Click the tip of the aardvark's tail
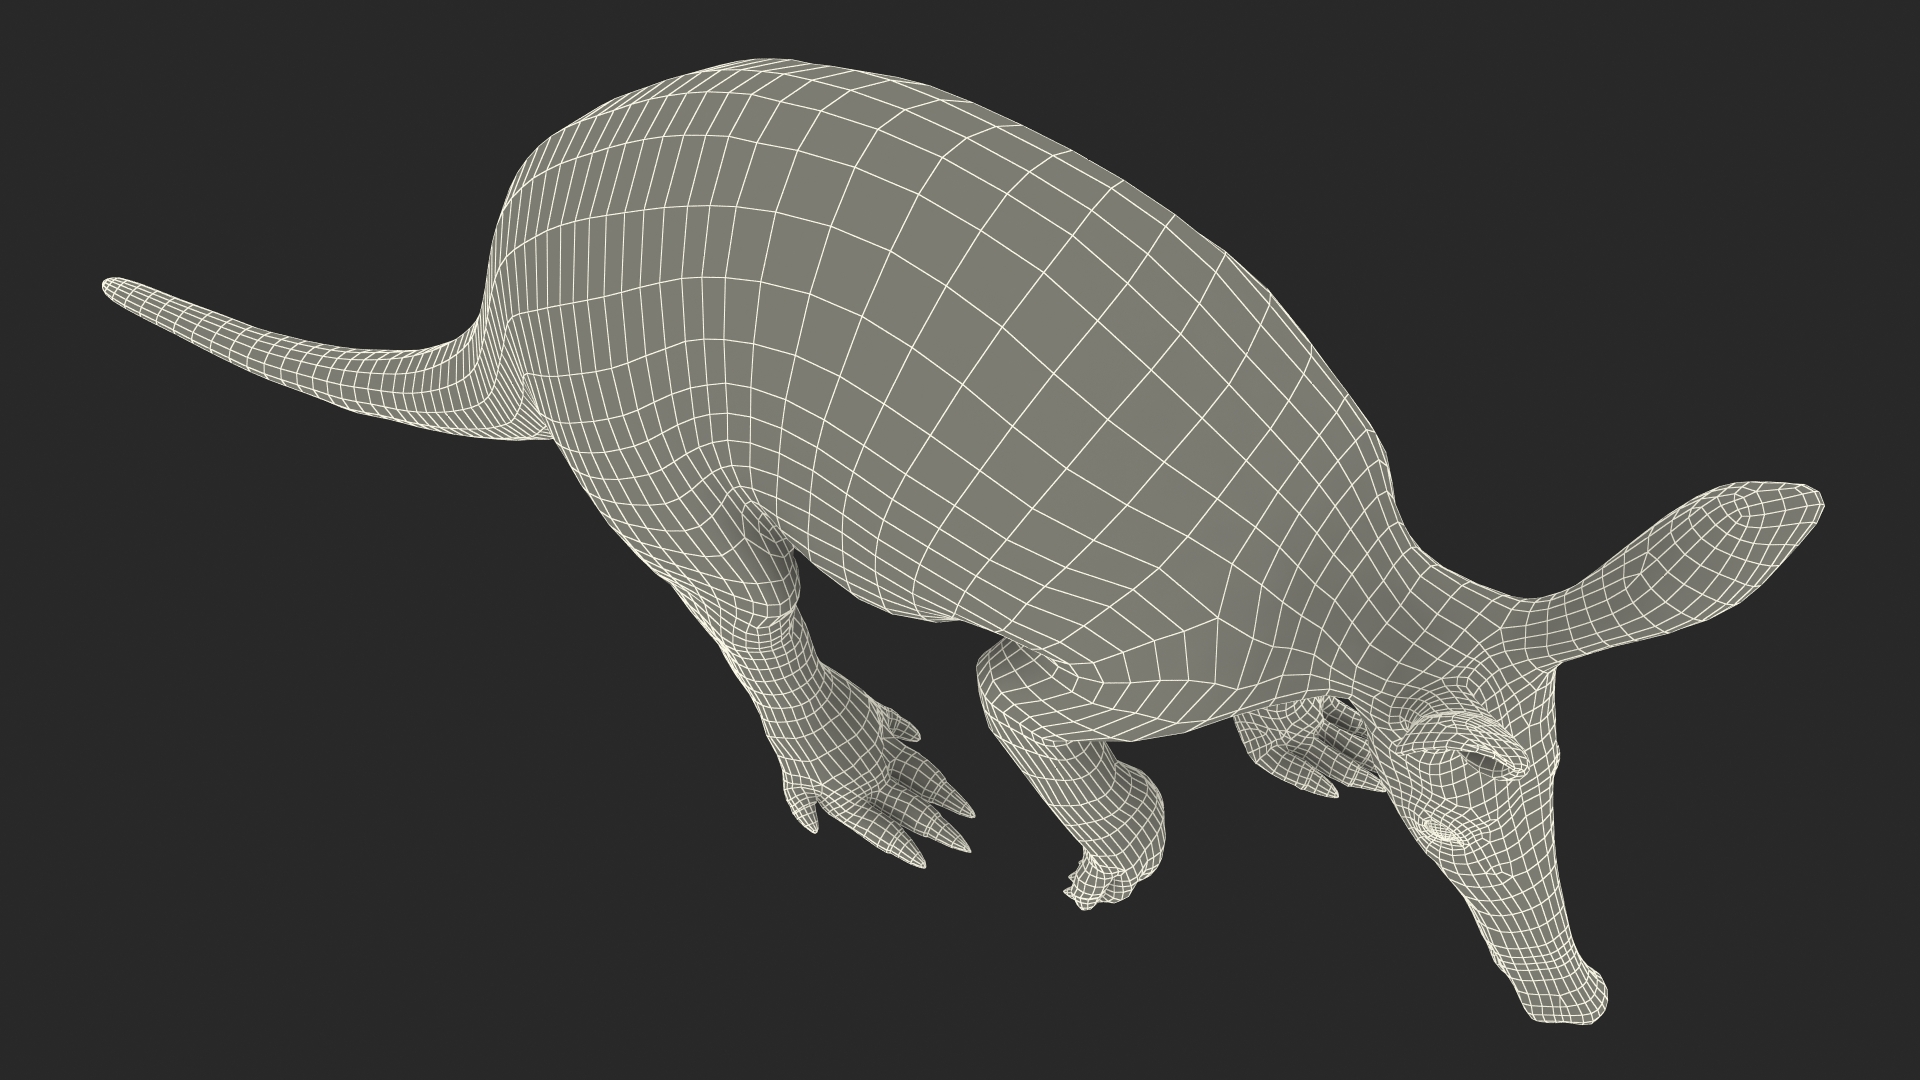 (112, 288)
